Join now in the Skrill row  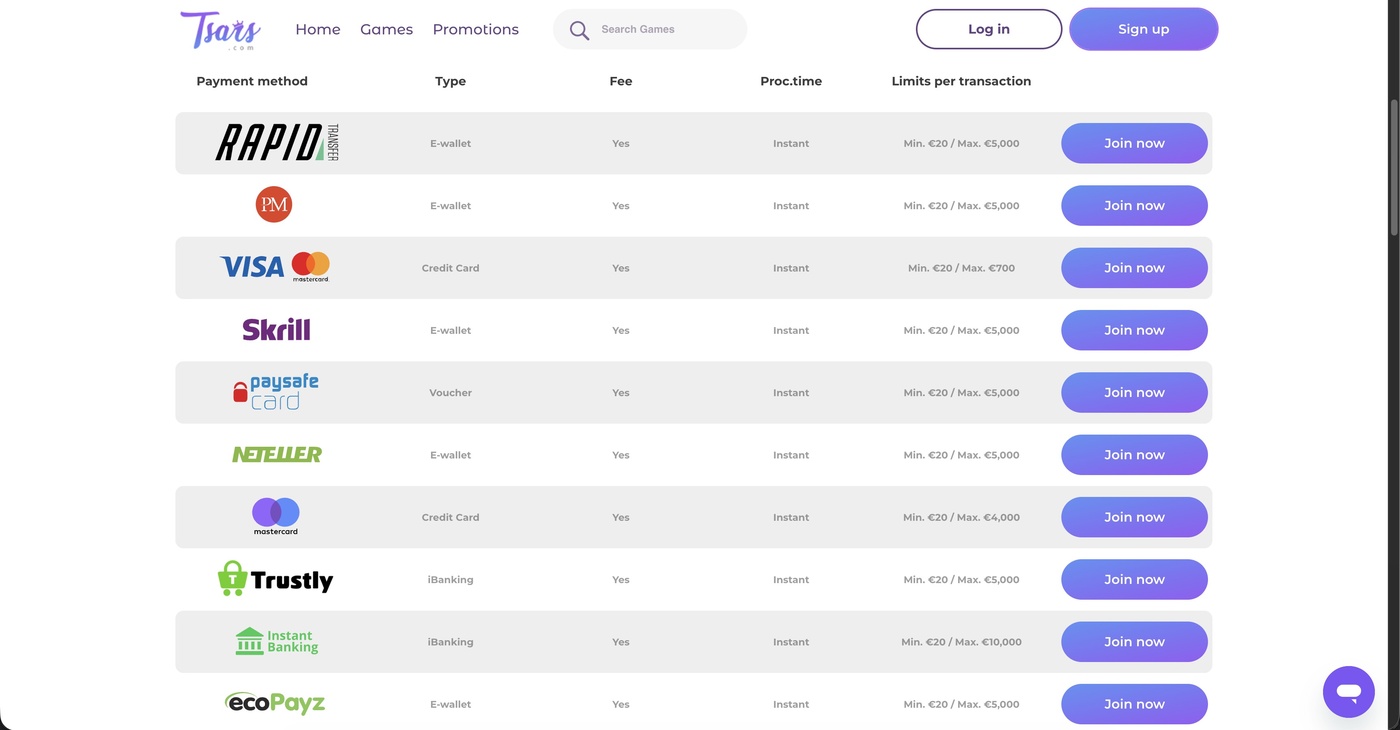1134,330
